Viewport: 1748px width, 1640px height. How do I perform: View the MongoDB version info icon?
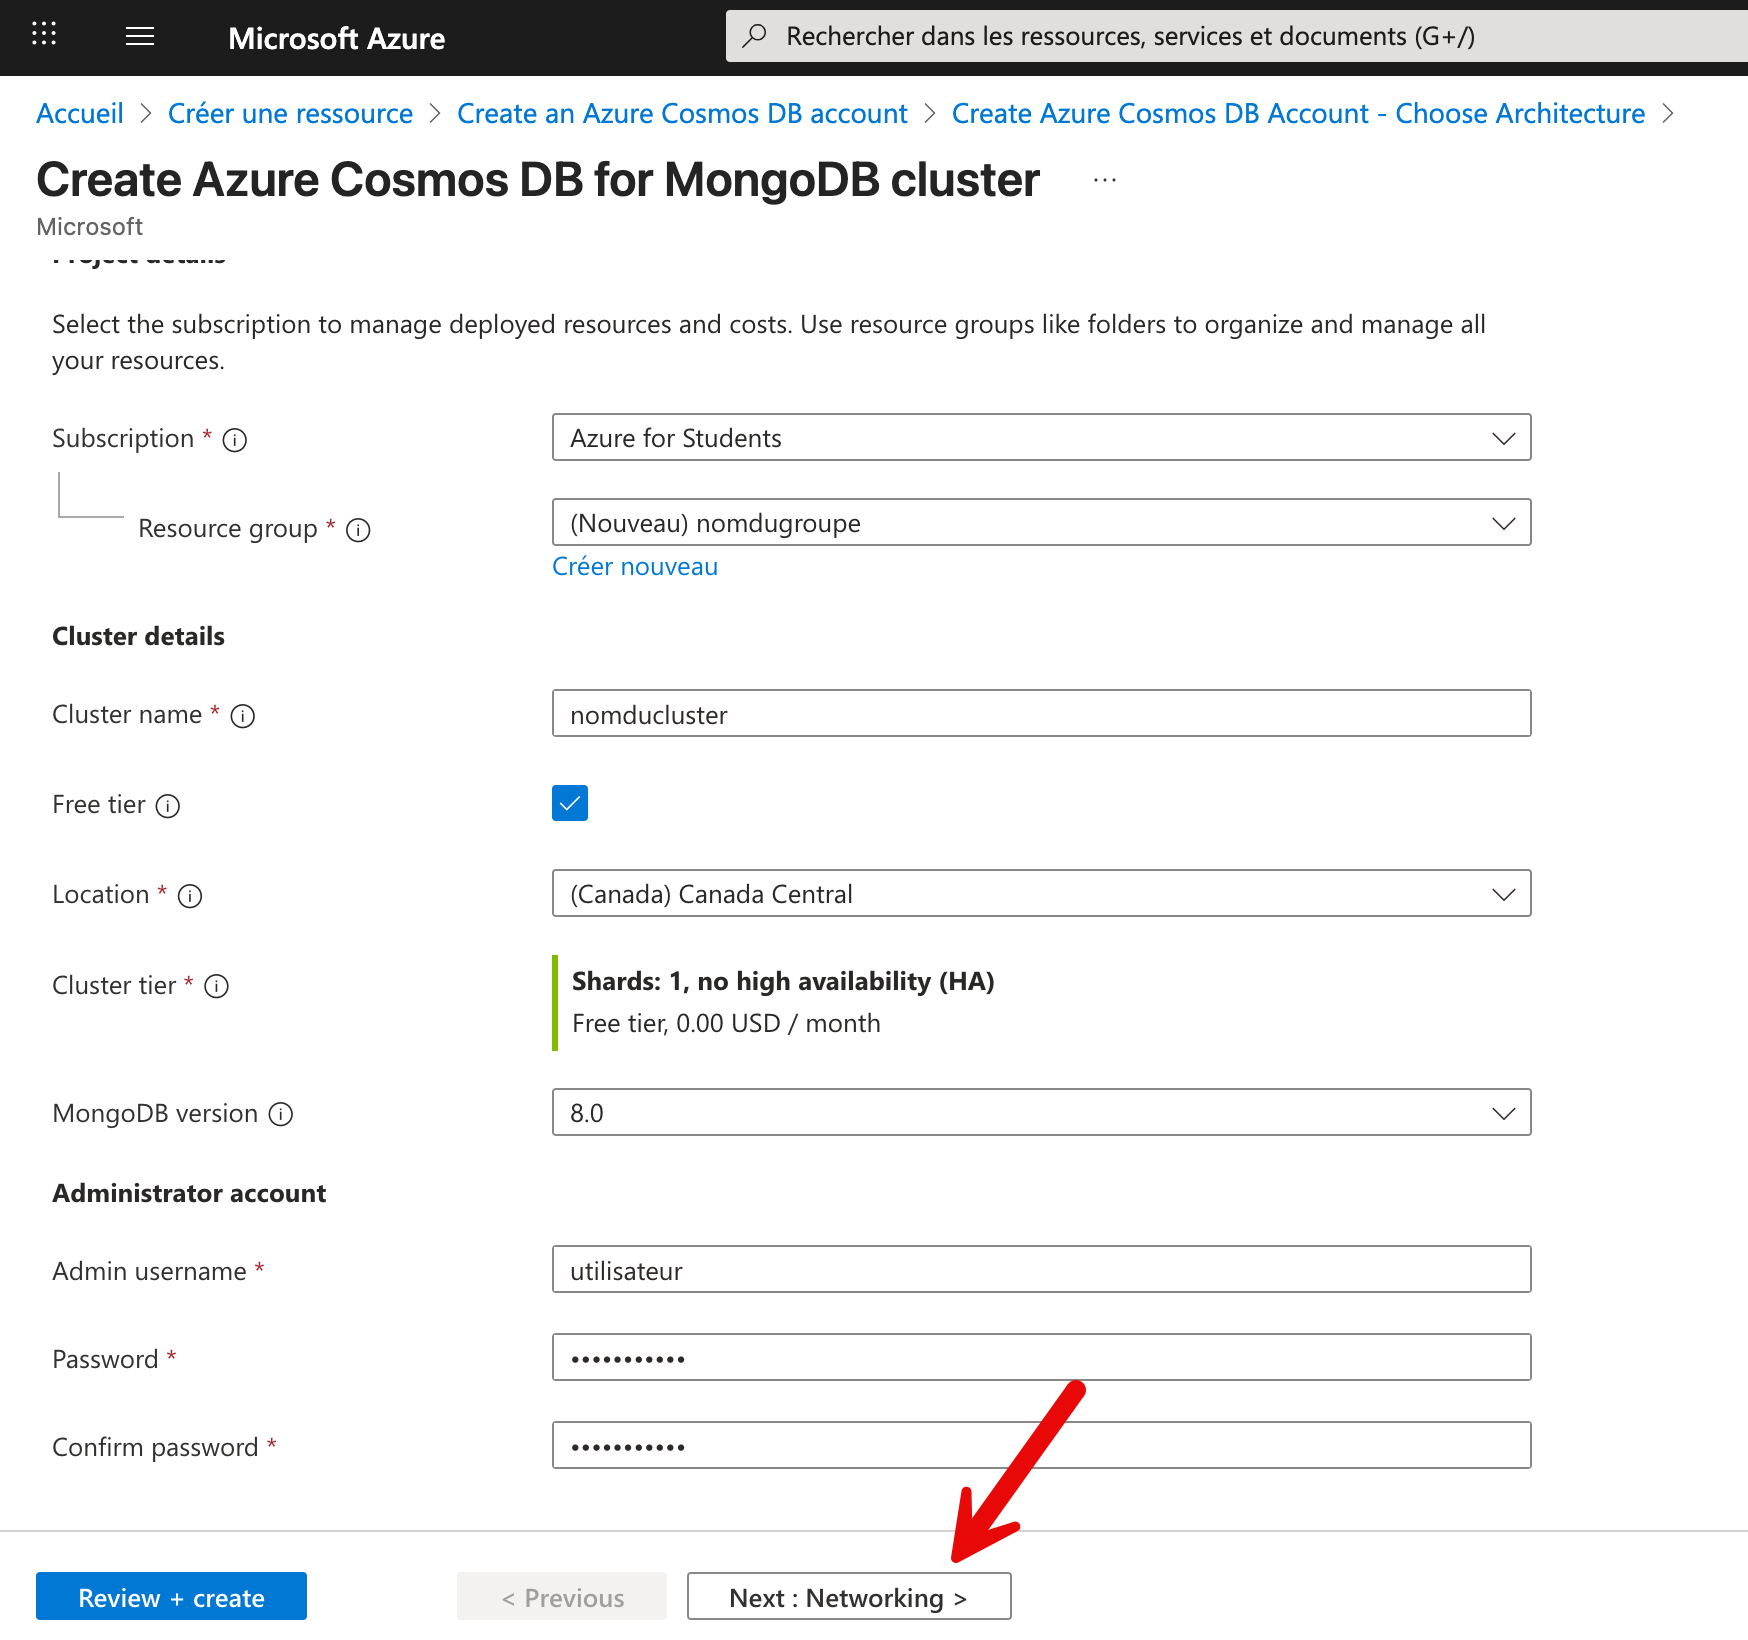point(281,1114)
